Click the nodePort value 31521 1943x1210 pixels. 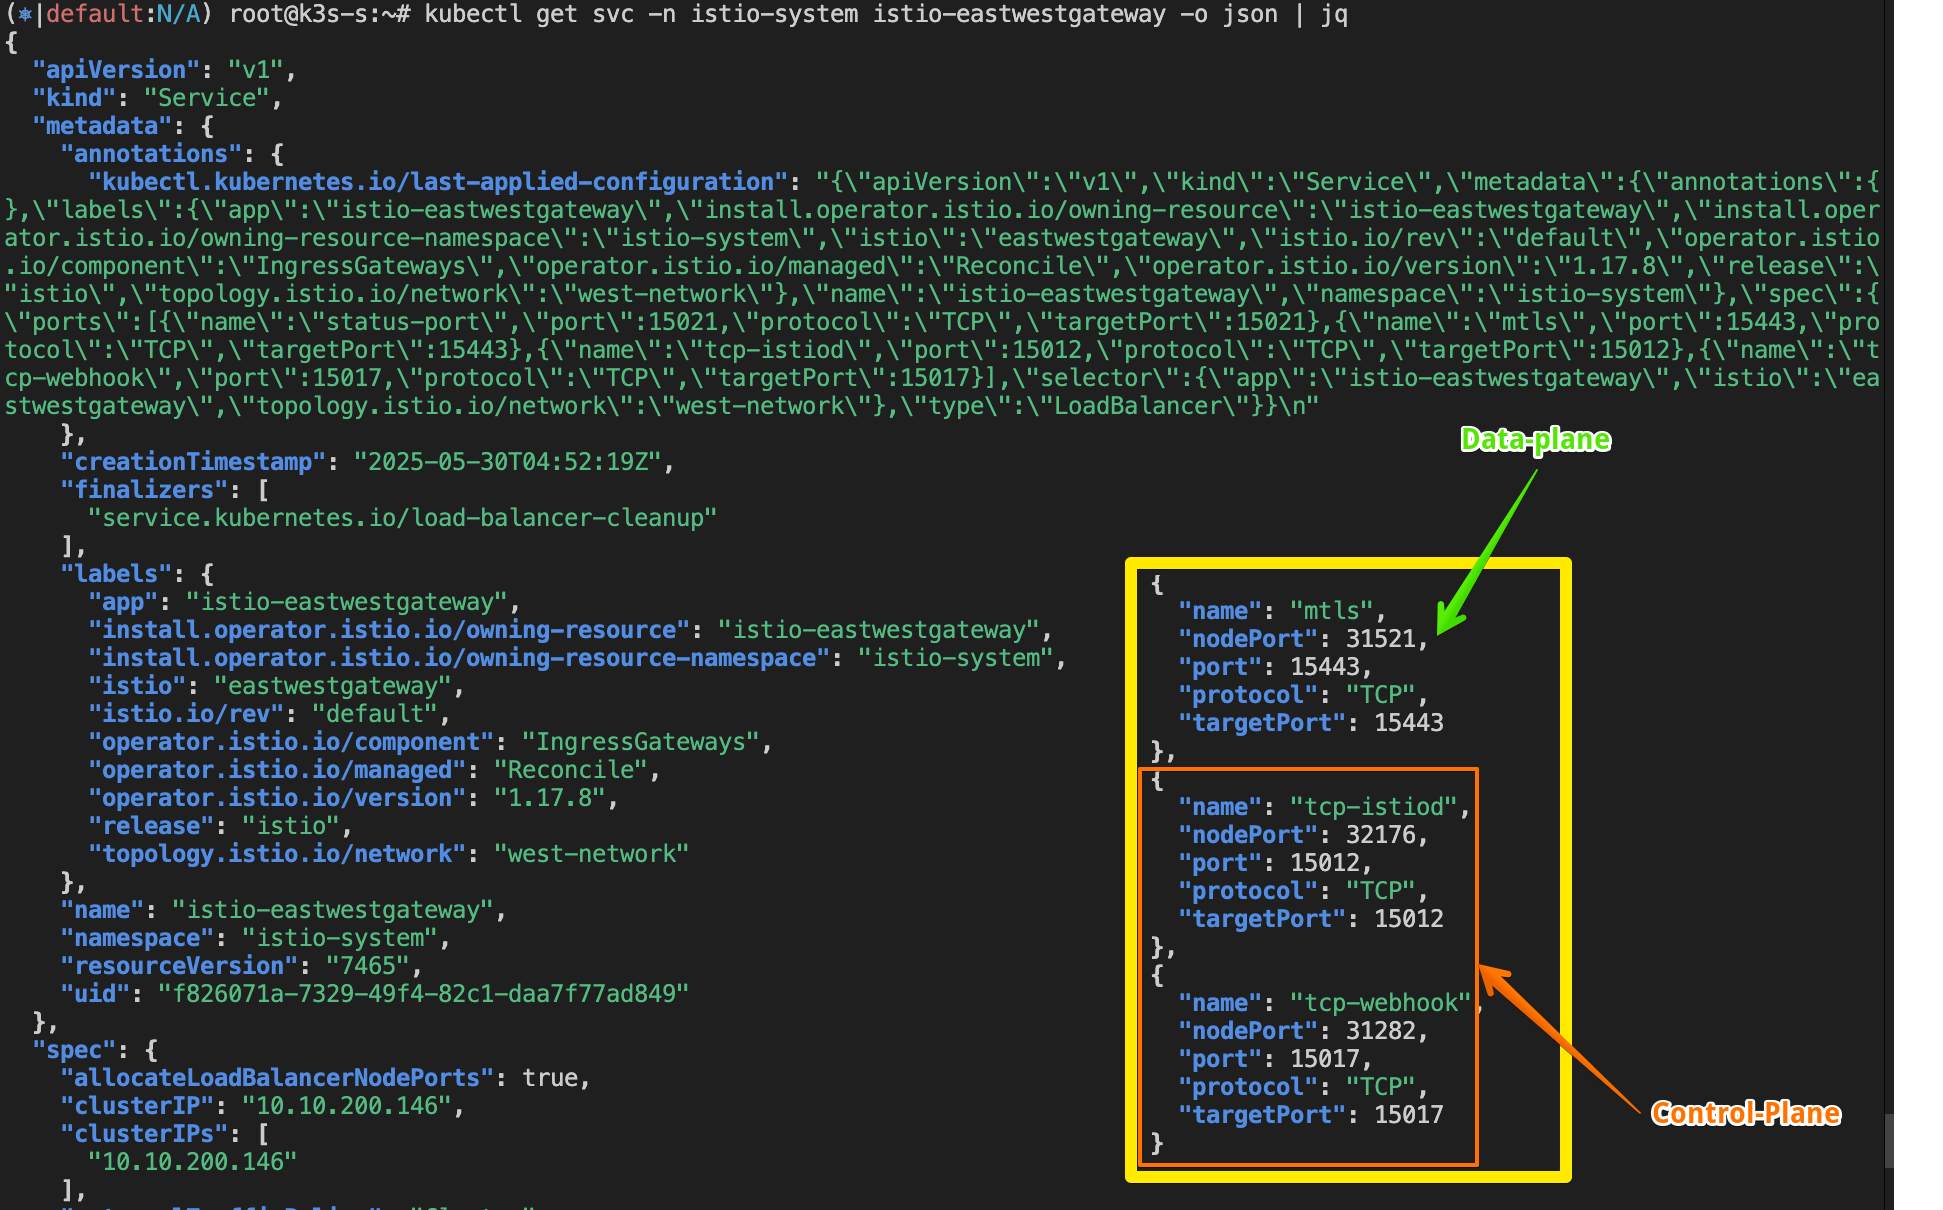coord(1380,639)
